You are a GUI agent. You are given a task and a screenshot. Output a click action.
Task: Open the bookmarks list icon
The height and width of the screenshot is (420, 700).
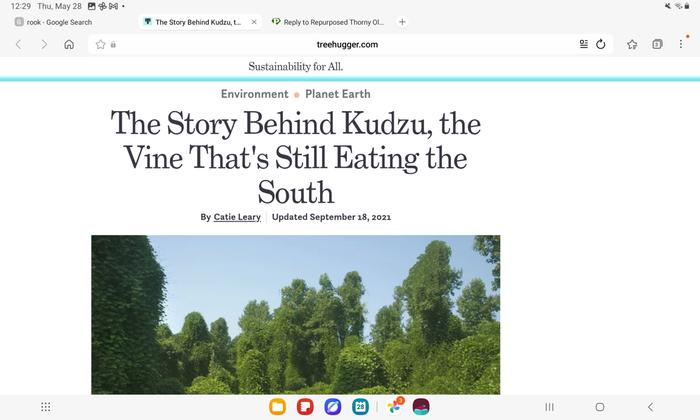tap(632, 44)
